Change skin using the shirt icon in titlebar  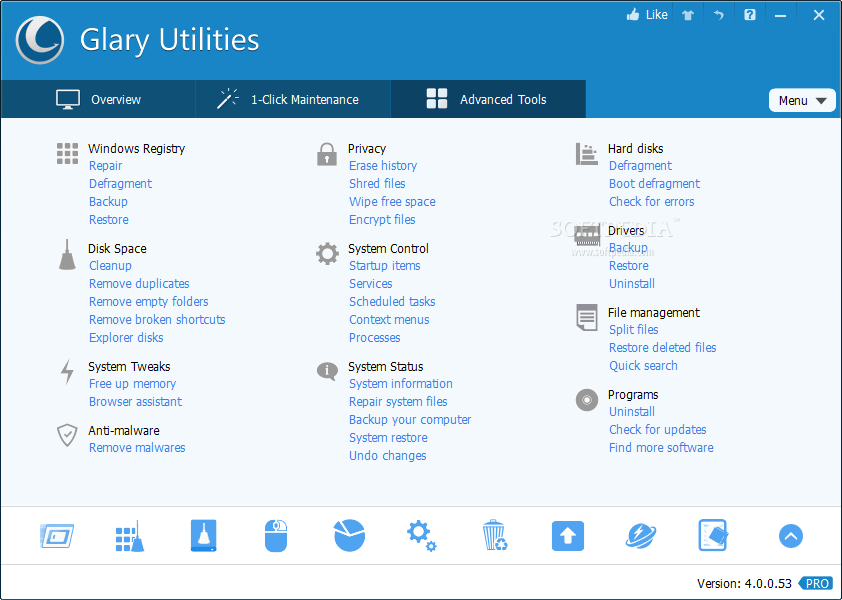(x=688, y=15)
